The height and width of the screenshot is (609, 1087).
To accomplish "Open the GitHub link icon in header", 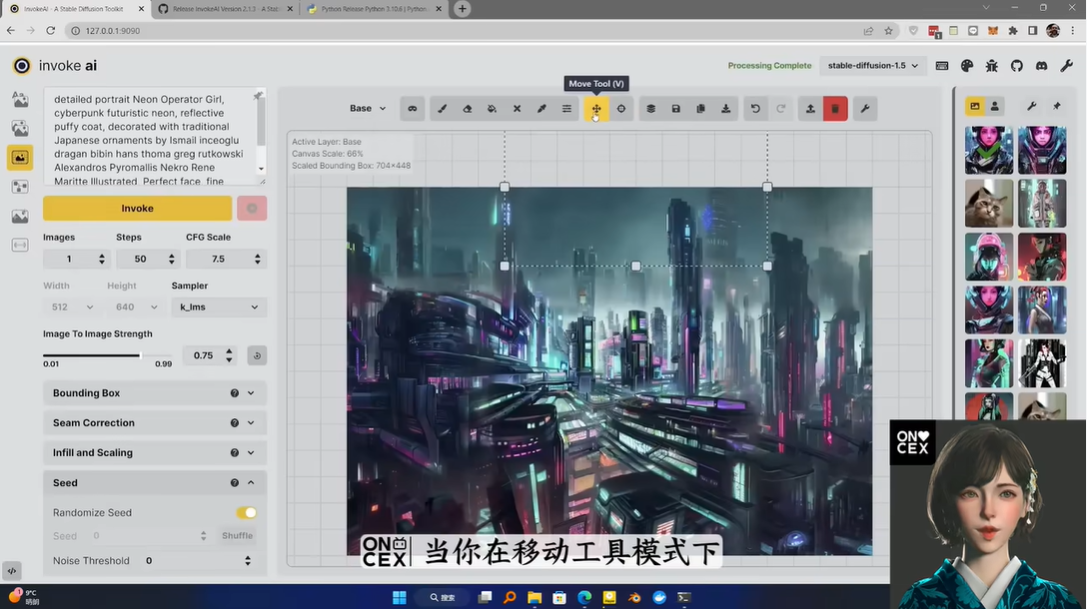I will (1016, 66).
